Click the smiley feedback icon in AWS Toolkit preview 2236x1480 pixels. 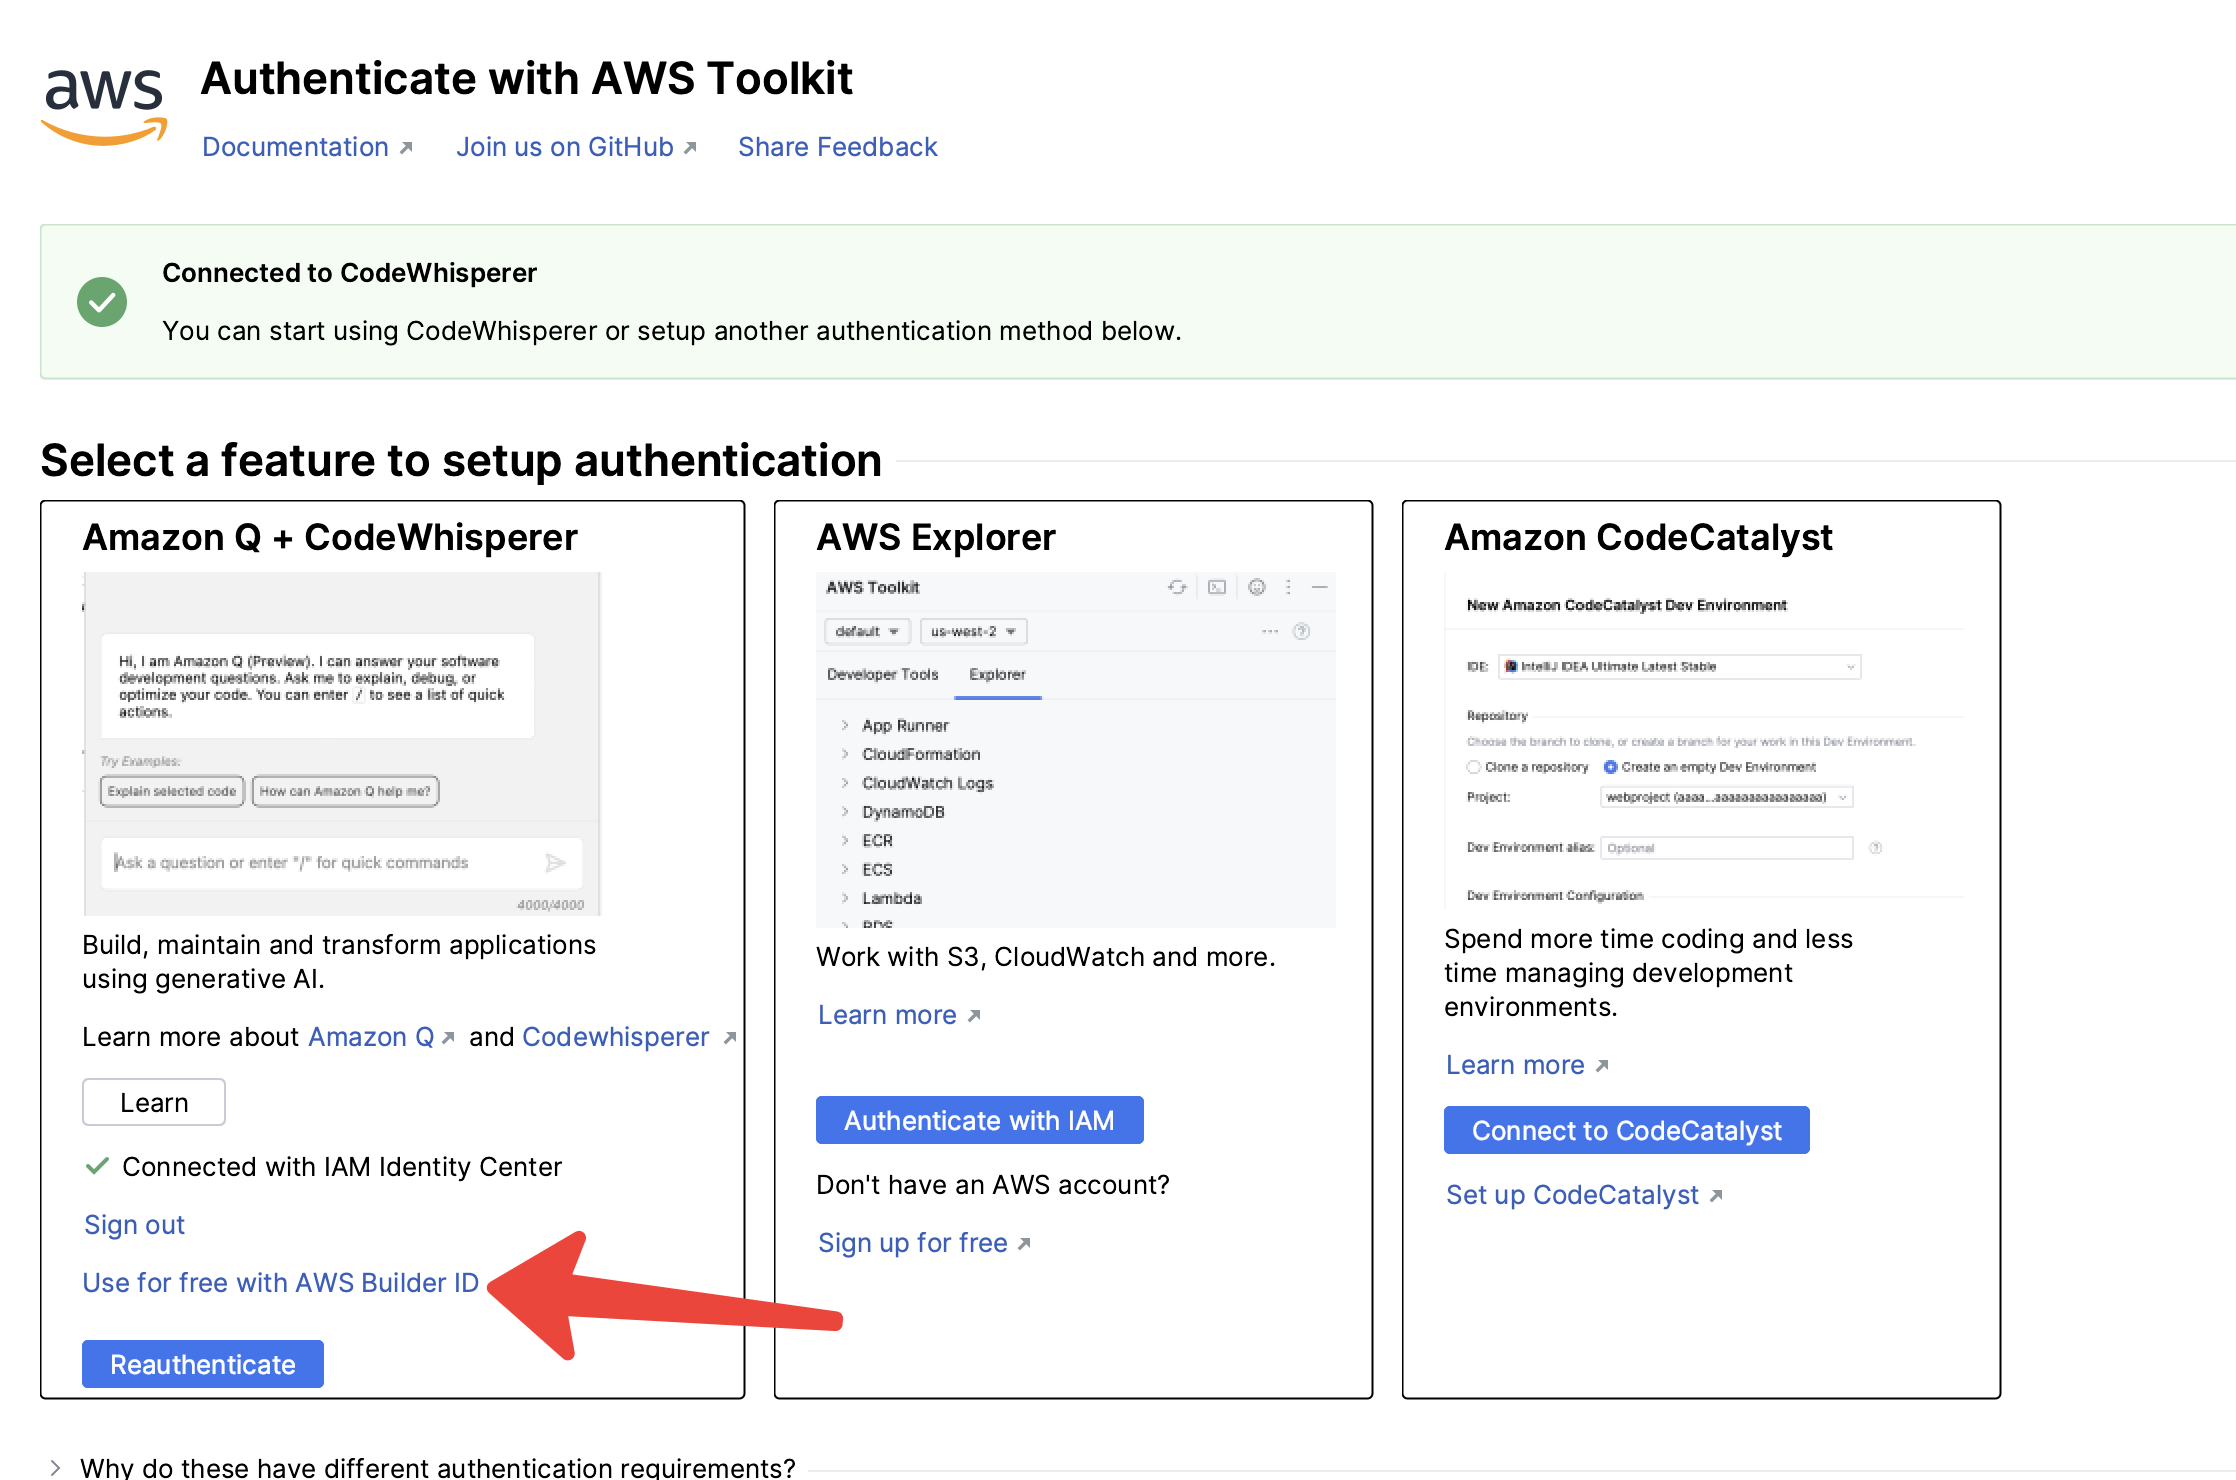coord(1257,587)
